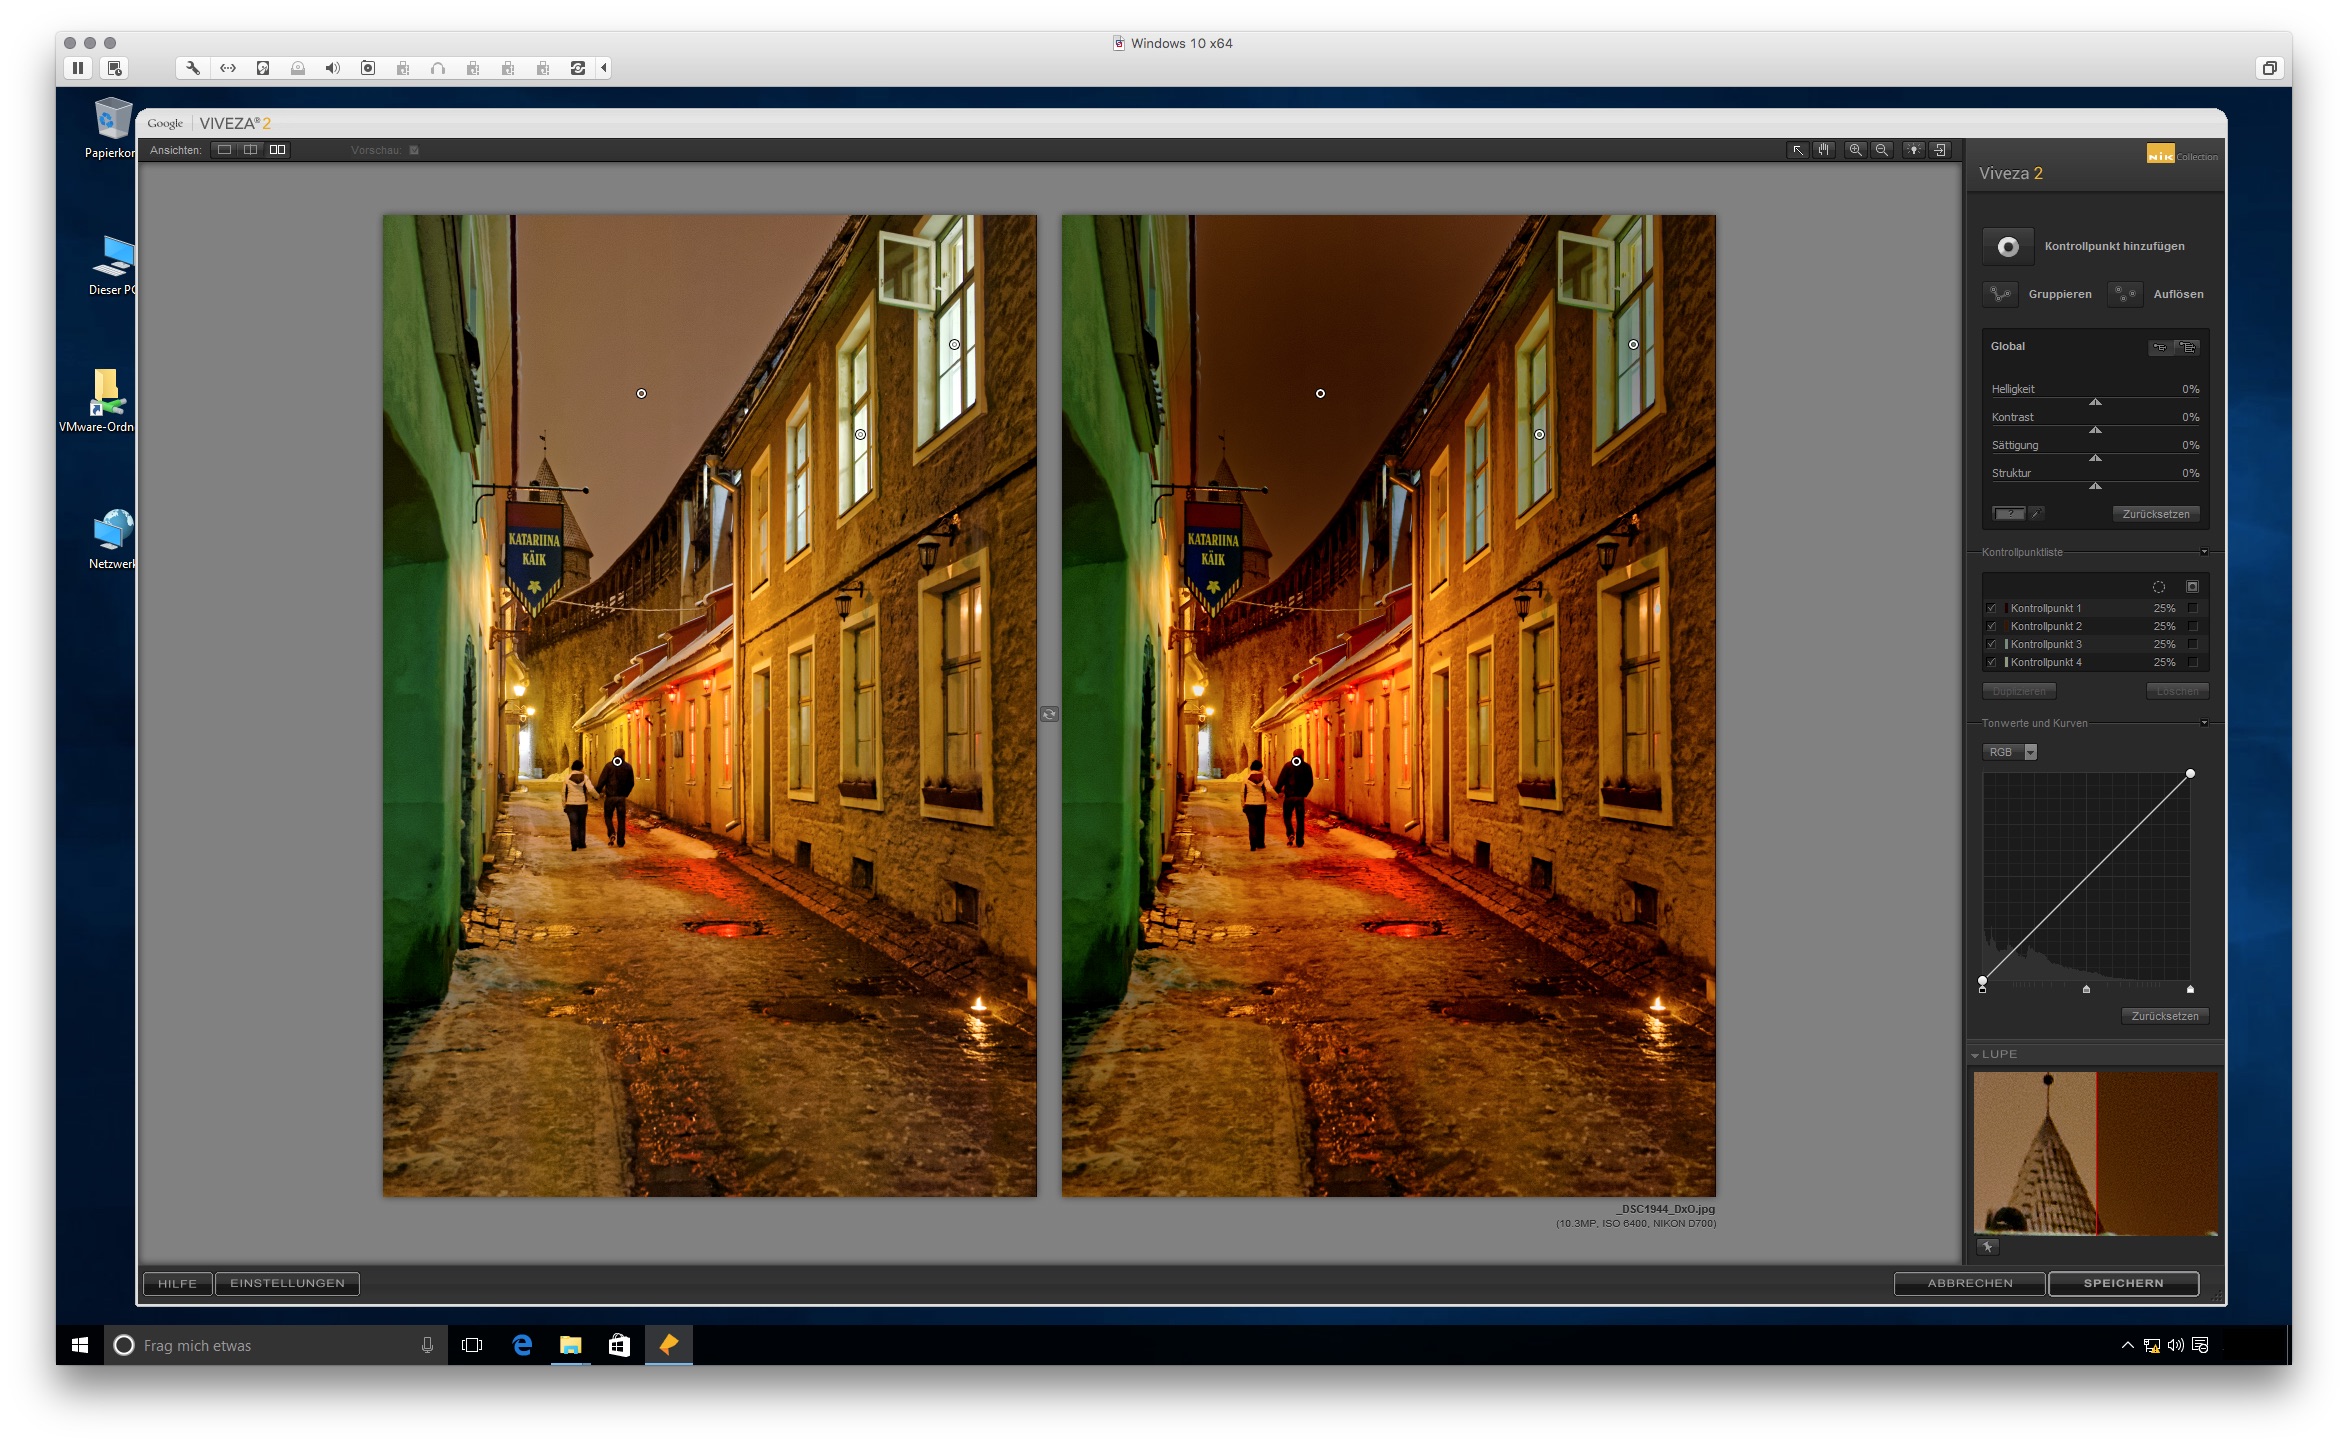Click the Duplizieren button
The width and height of the screenshot is (2348, 1445).
2019,691
